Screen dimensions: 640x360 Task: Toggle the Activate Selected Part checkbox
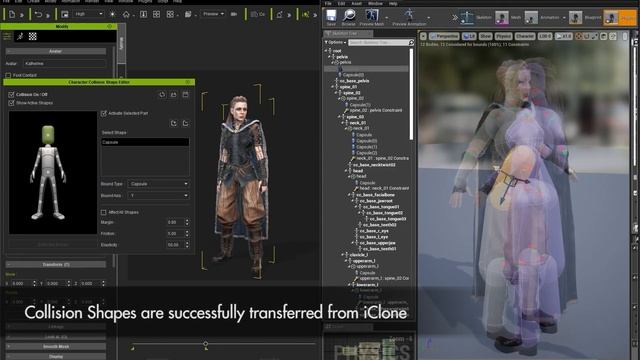(x=104, y=113)
